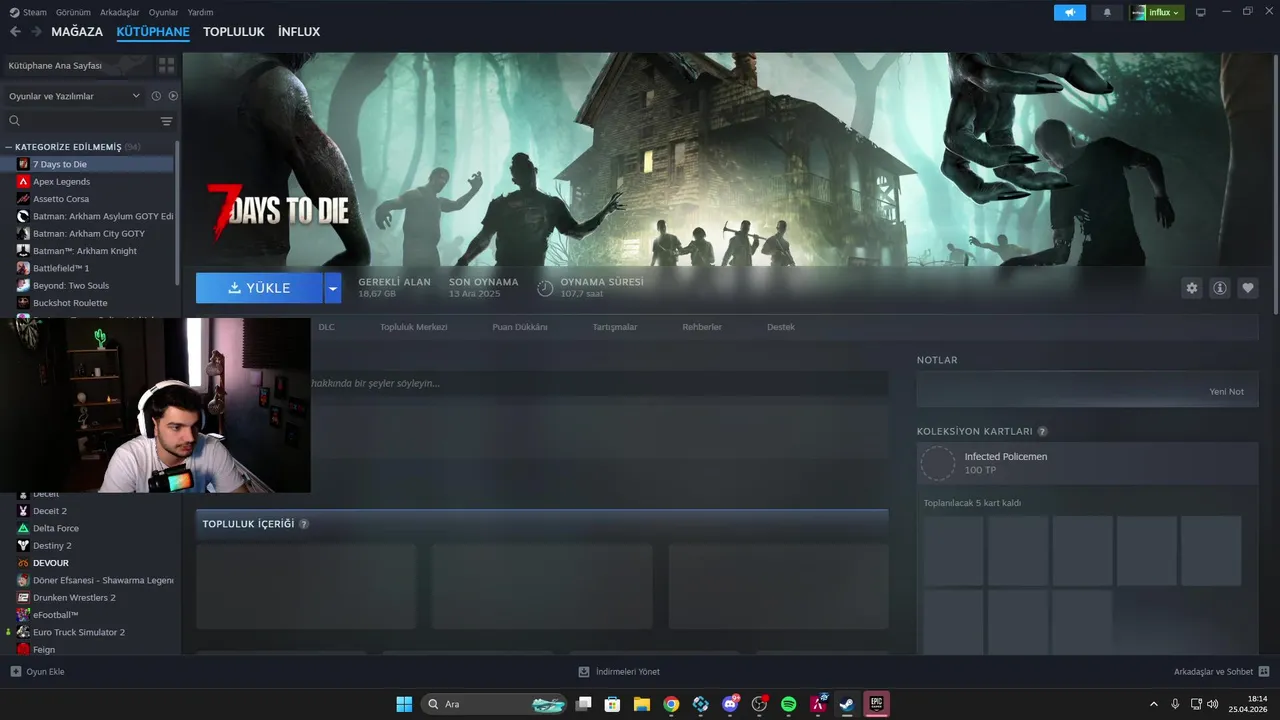Open the Tartışmalar tab

[x=615, y=327]
